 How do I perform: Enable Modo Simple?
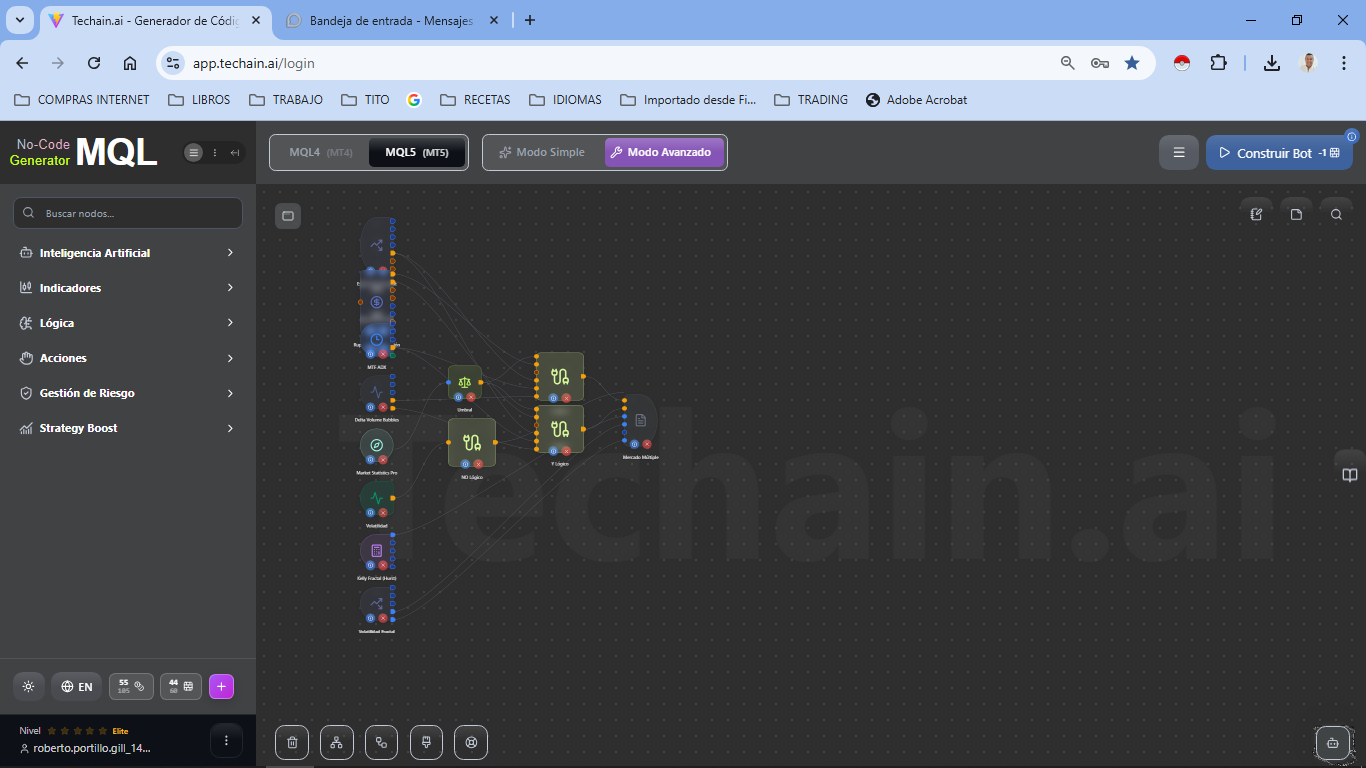tap(542, 153)
